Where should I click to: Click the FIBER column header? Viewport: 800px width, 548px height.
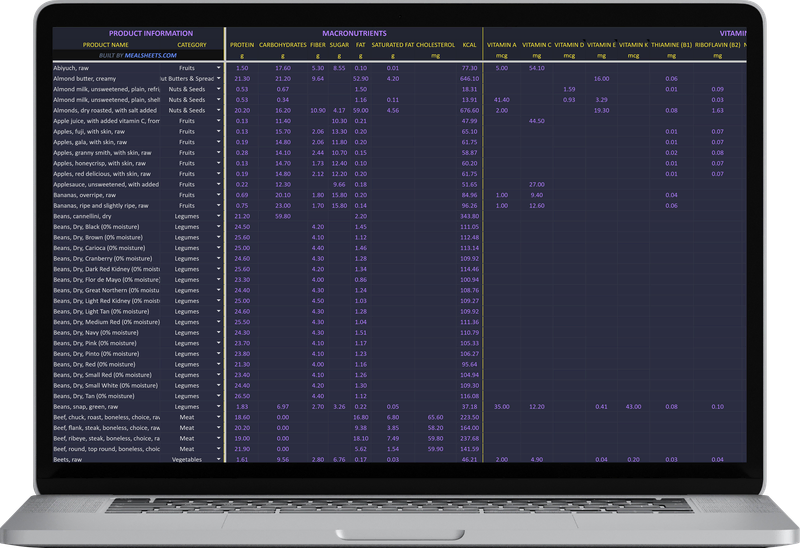(x=318, y=45)
